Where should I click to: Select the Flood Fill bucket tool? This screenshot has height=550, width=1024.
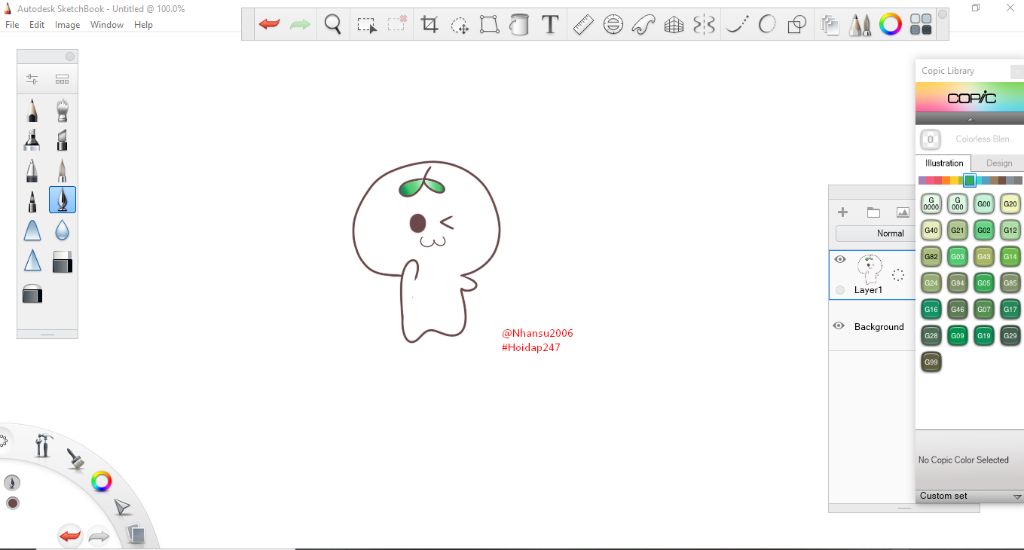click(x=519, y=25)
